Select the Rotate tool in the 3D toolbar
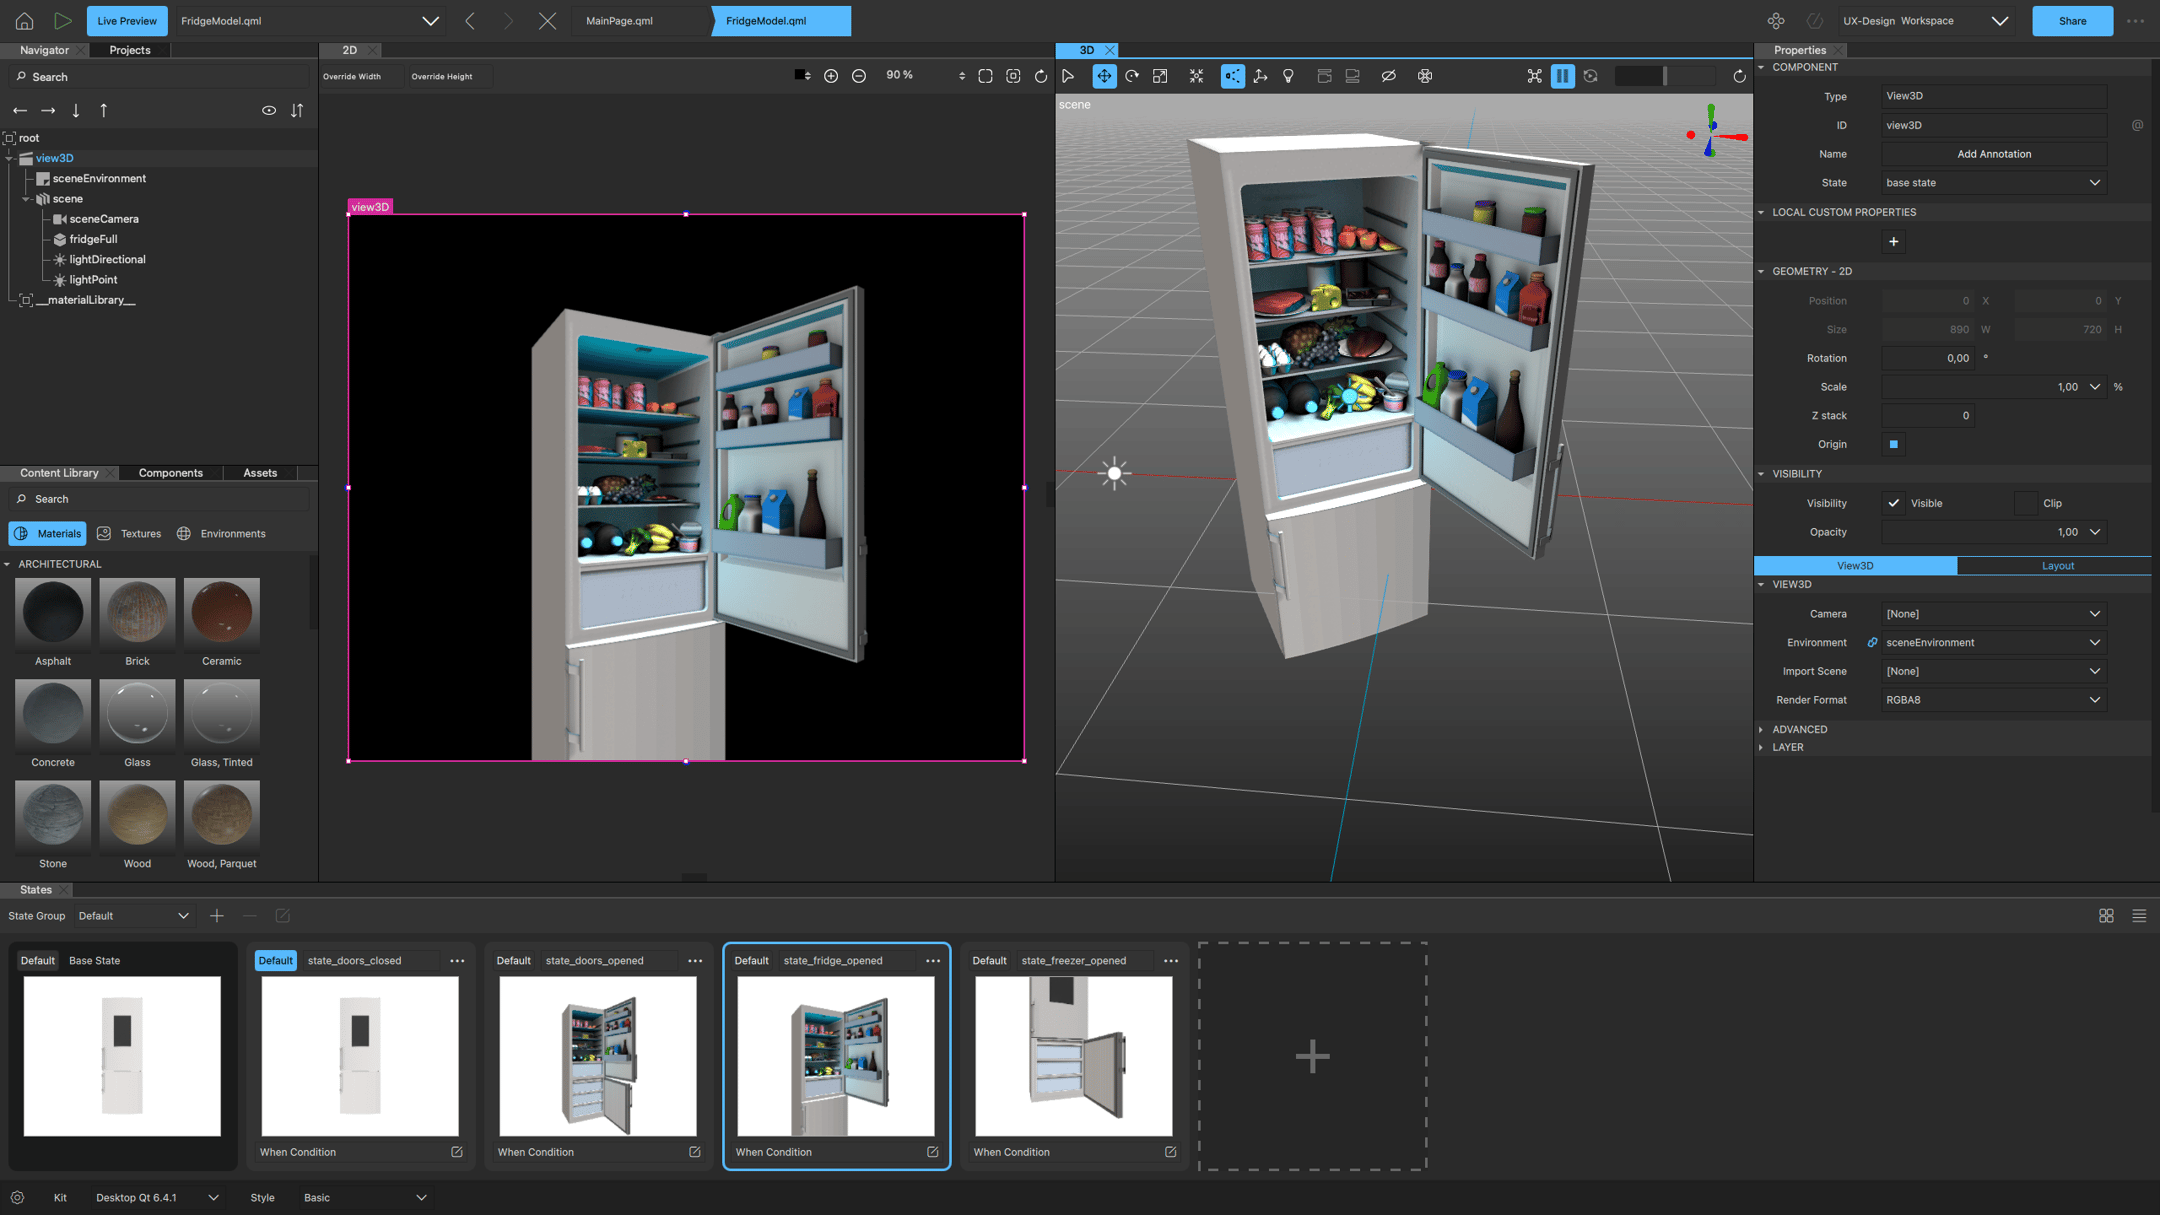2160x1215 pixels. pyautogui.click(x=1133, y=75)
